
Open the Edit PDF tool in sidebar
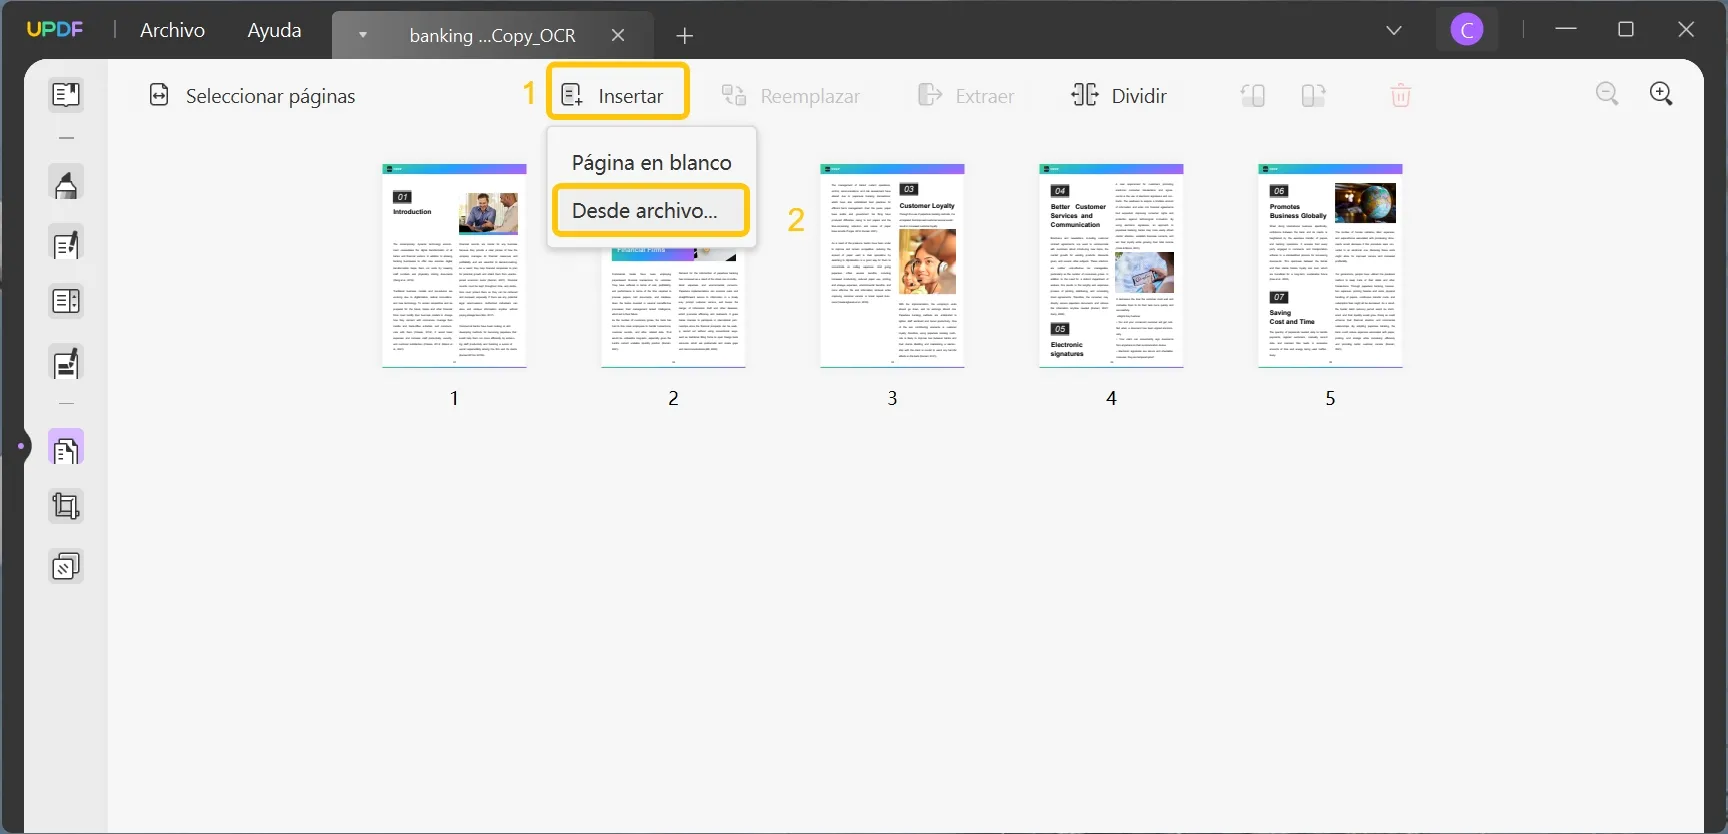[66, 245]
